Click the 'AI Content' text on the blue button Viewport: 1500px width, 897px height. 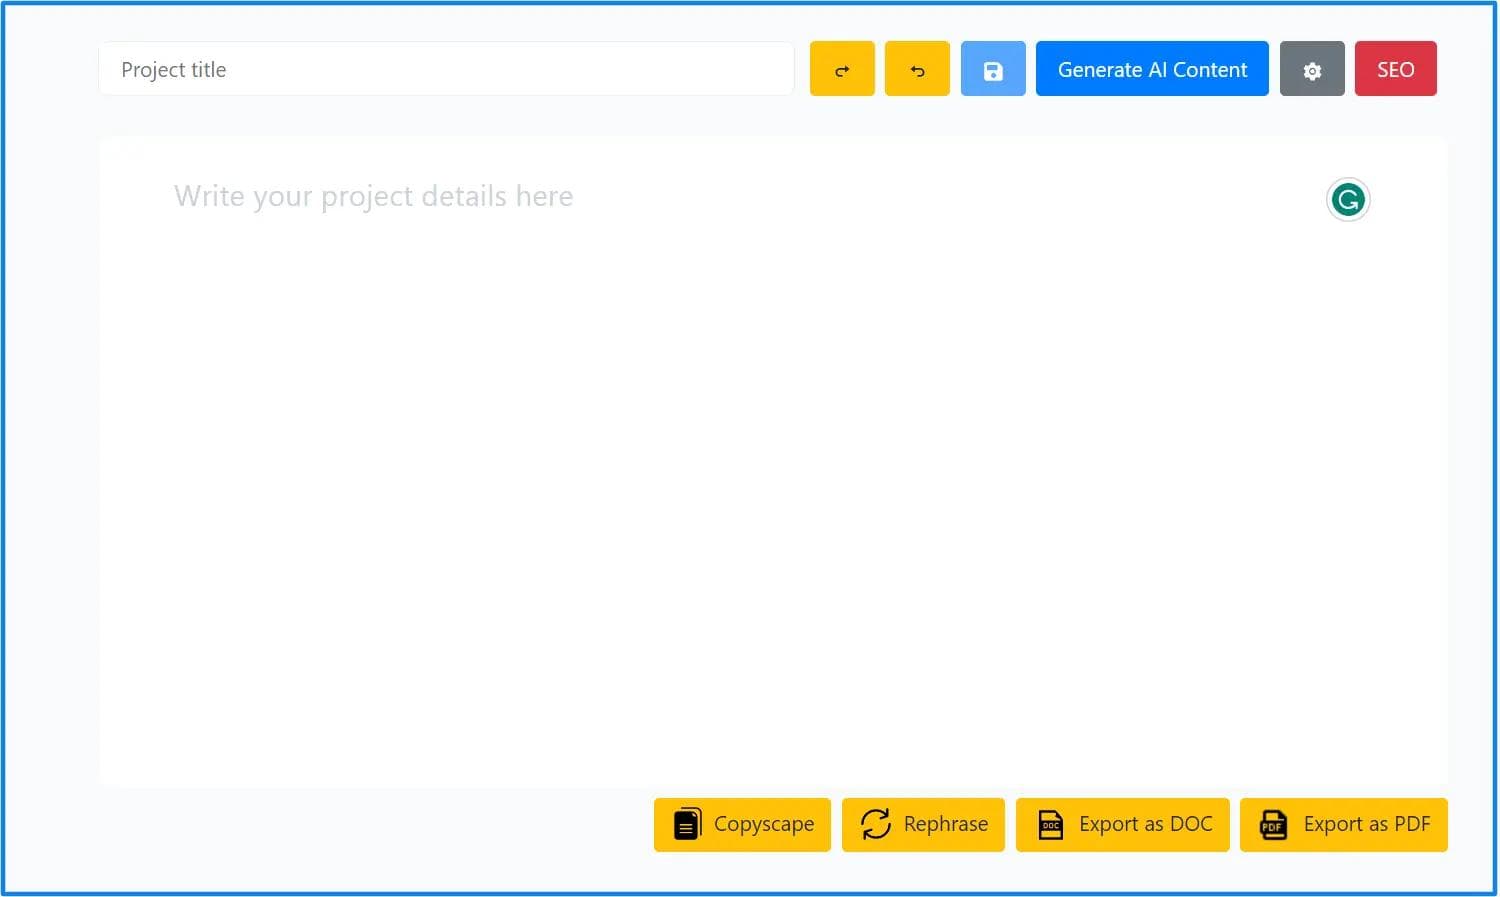1198,70
